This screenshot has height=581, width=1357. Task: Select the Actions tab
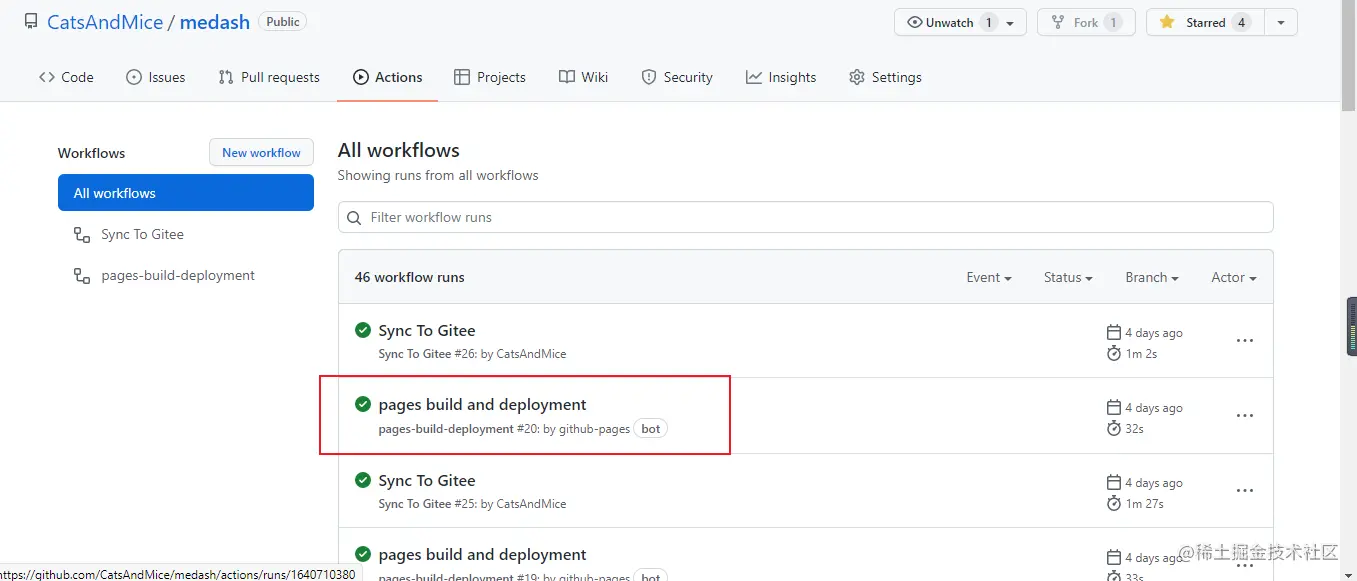point(388,77)
